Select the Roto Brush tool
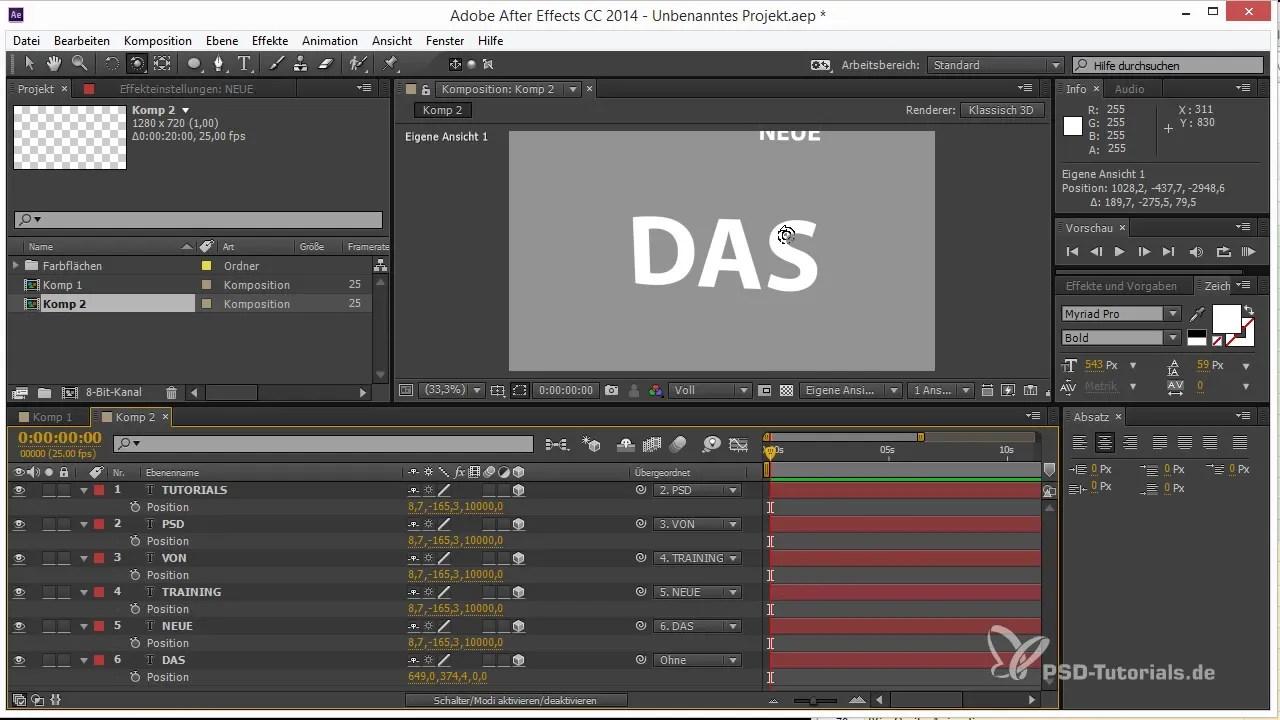Viewport: 1280px width, 720px height. pyautogui.click(x=358, y=64)
